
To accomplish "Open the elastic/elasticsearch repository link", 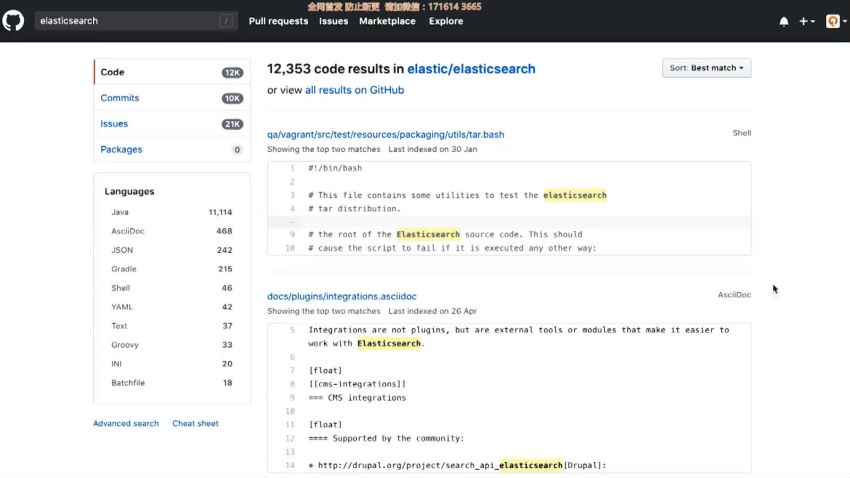I will coord(471,69).
